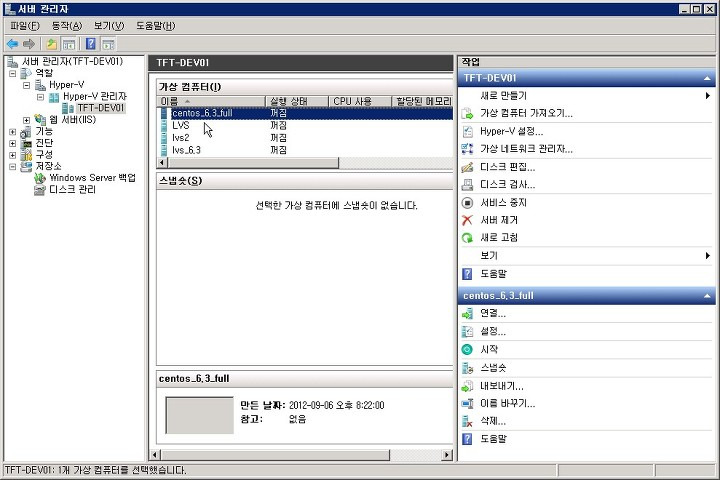Click the red X 서버 제거 icon
Viewport: 720px width, 480px height.
tap(467, 220)
